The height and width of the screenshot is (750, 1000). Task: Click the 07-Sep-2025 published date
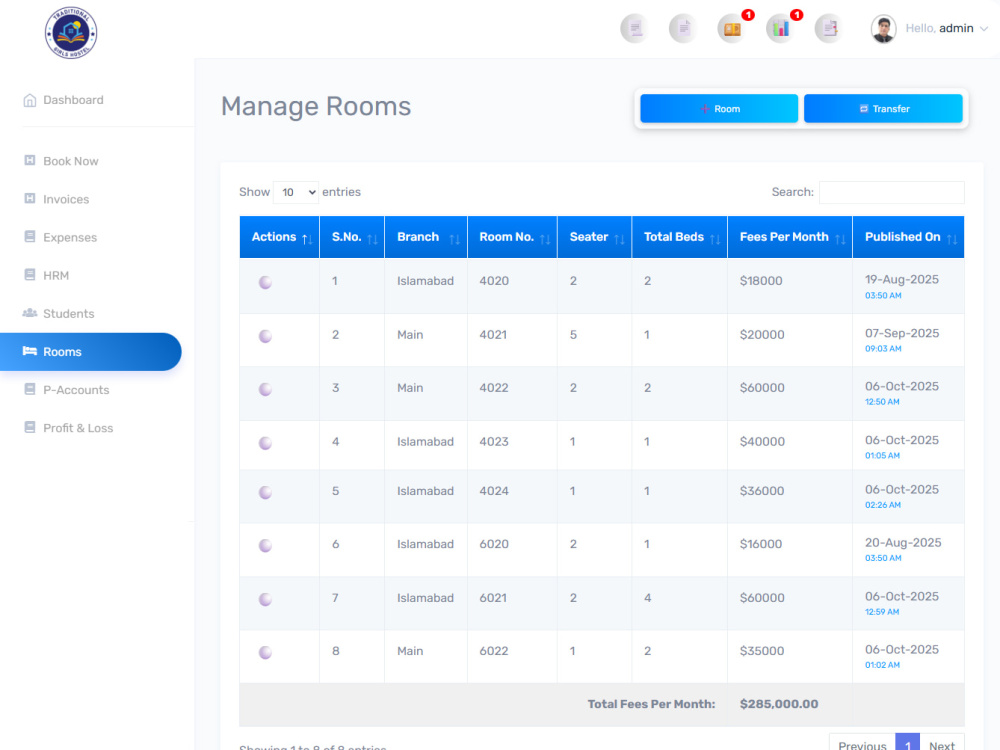(x=902, y=334)
